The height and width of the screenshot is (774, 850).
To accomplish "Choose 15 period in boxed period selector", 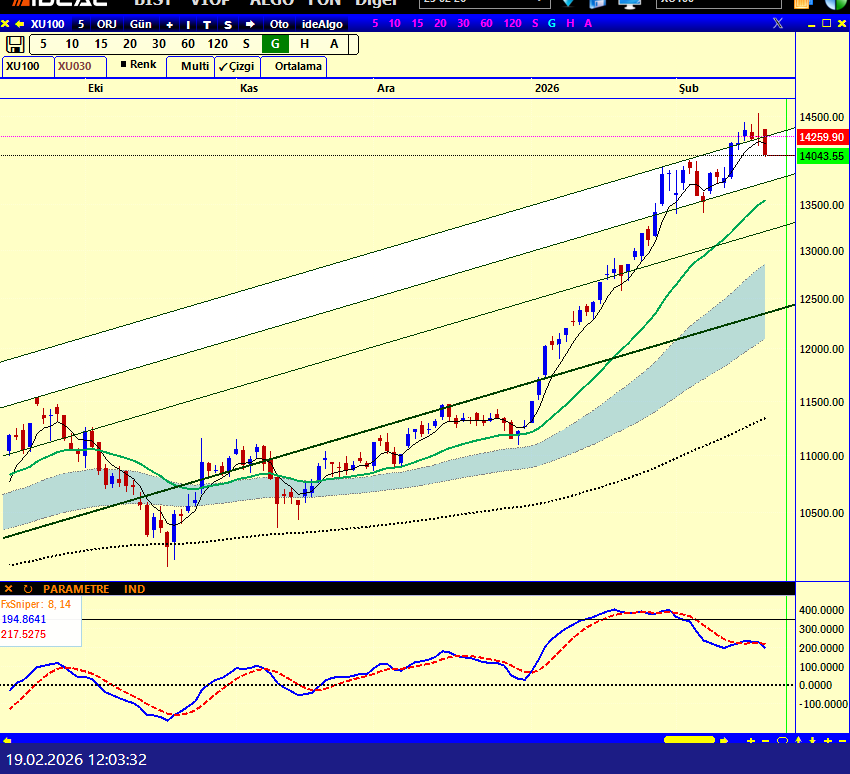I will pyautogui.click(x=101, y=44).
